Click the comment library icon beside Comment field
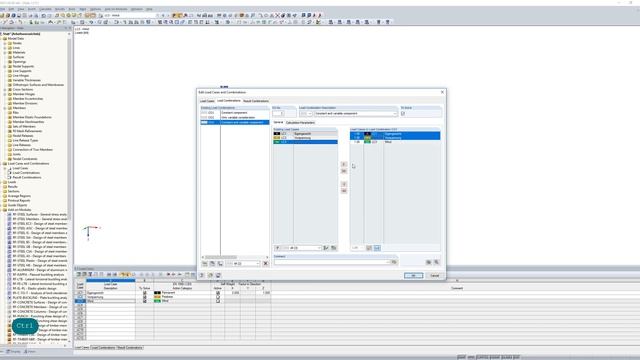The height and width of the screenshot is (360, 640). 394,262
